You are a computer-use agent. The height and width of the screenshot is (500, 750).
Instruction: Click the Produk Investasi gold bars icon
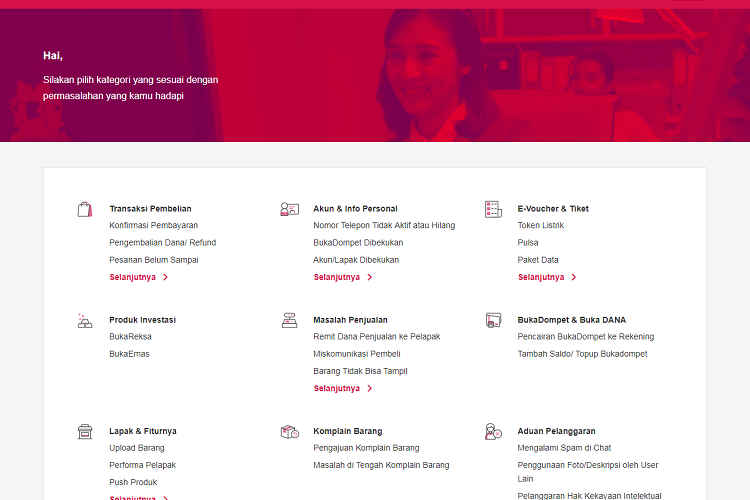point(85,321)
